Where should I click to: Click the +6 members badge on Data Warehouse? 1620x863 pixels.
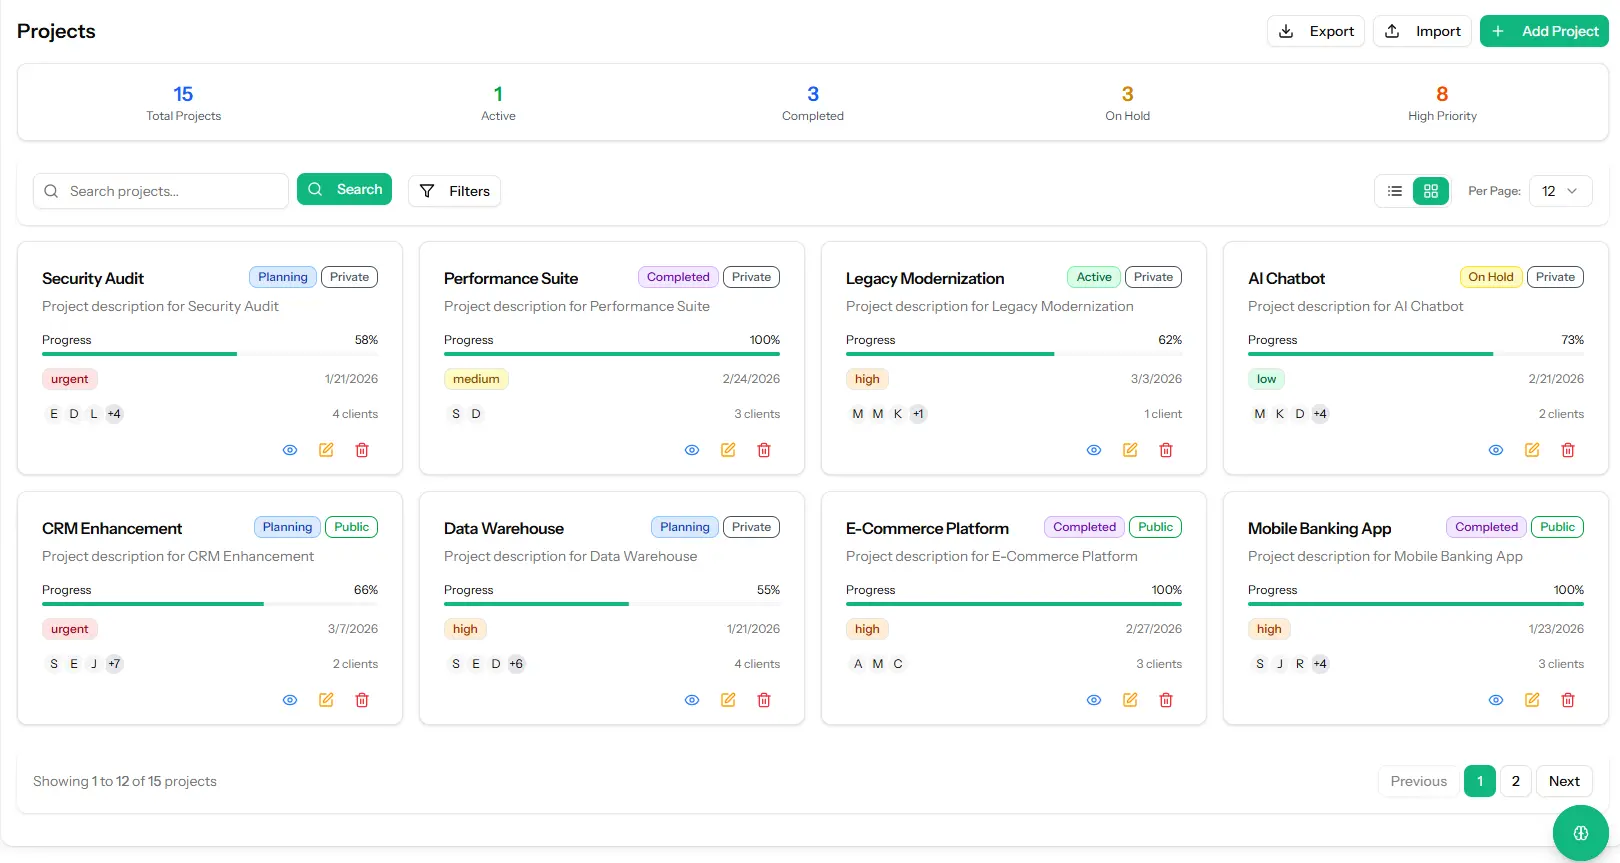(516, 664)
